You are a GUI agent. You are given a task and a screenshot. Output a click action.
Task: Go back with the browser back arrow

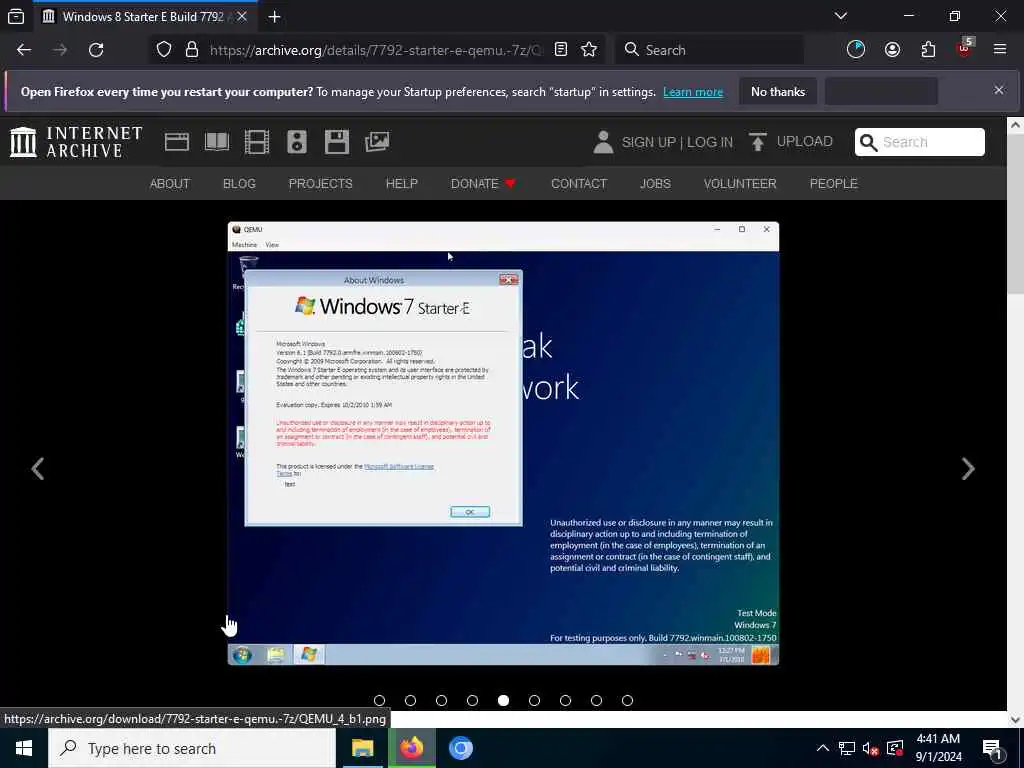pyautogui.click(x=24, y=50)
